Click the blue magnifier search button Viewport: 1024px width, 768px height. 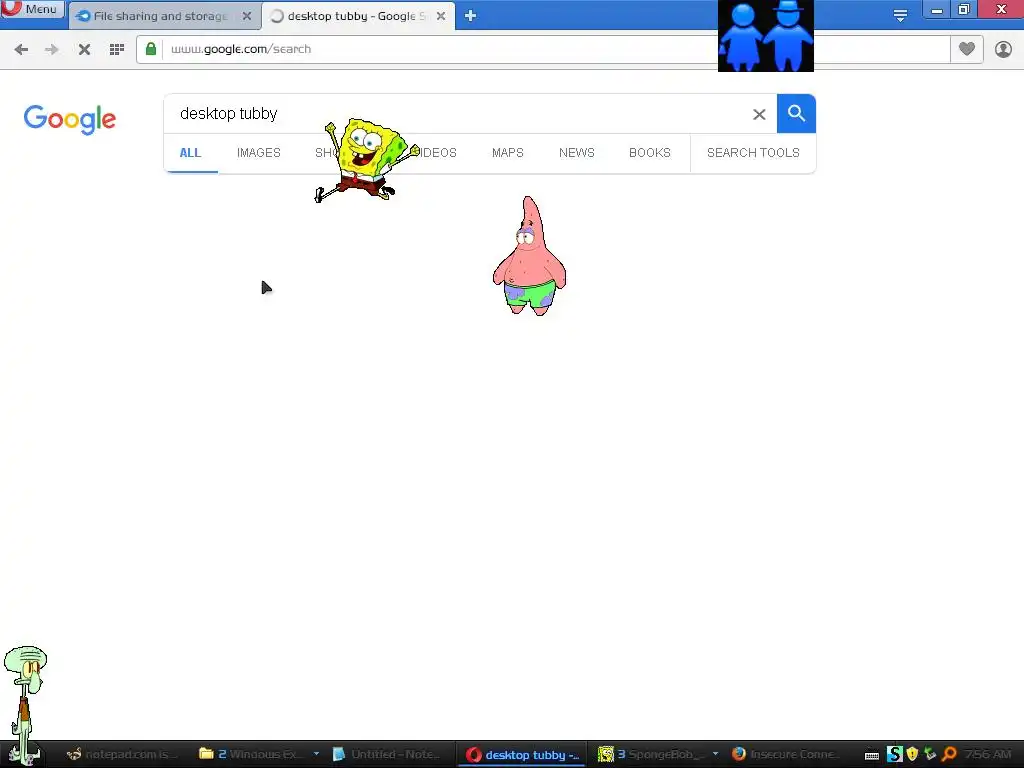pyautogui.click(x=796, y=114)
